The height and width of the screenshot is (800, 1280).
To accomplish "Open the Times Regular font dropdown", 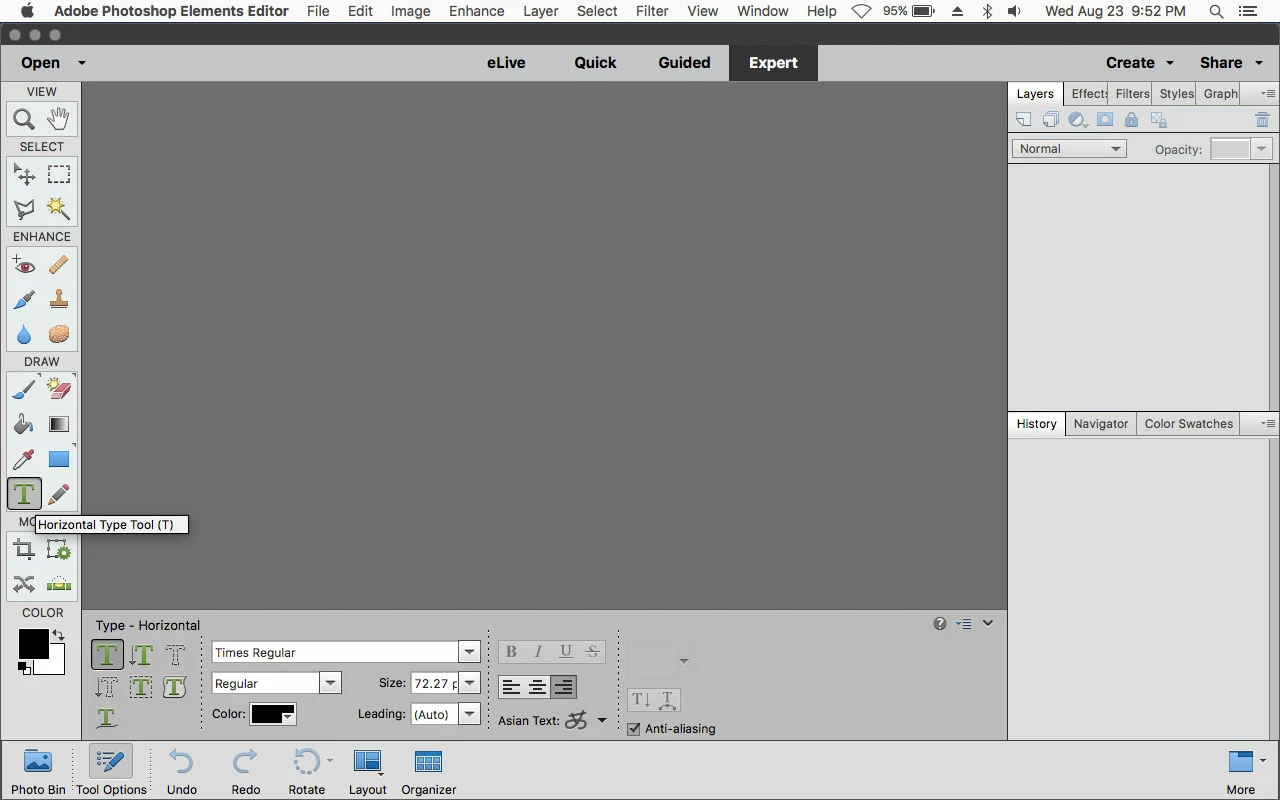I will pyautogui.click(x=469, y=652).
